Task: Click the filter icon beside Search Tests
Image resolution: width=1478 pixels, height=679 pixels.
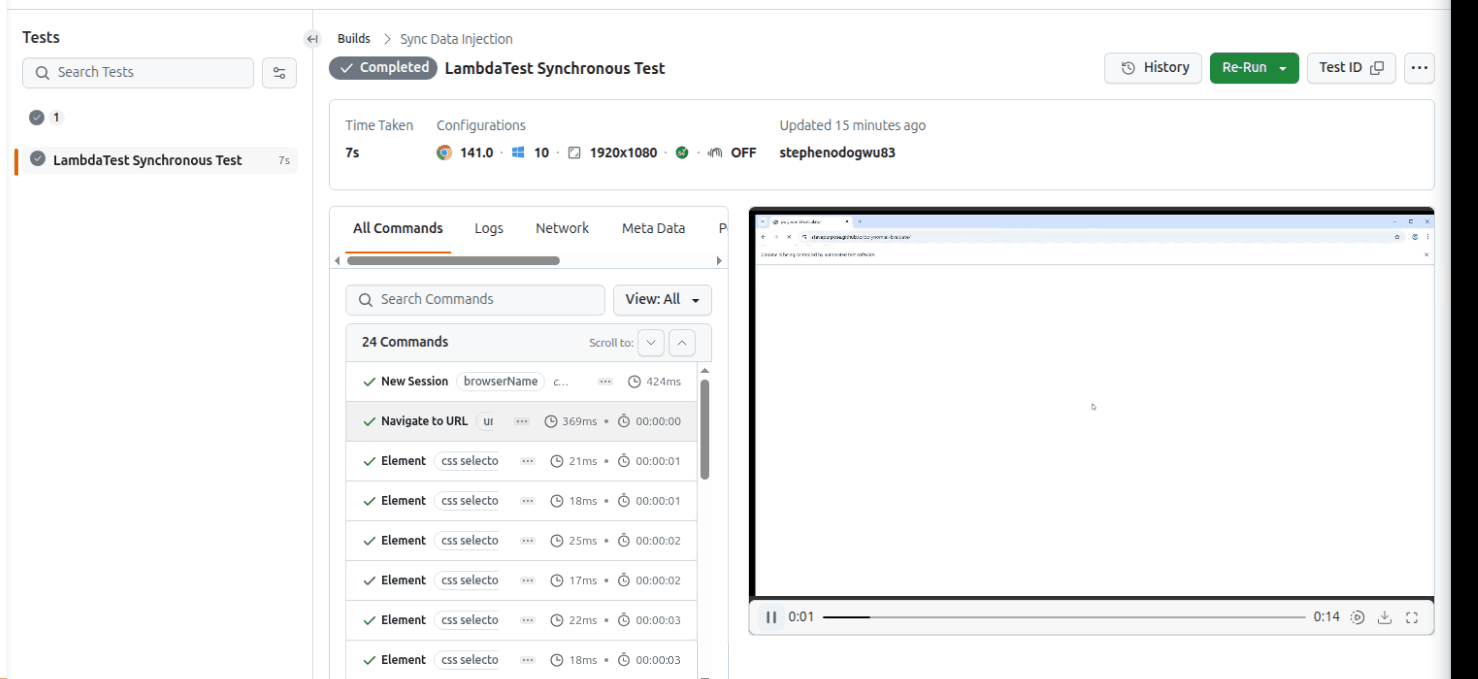Action: tap(279, 72)
